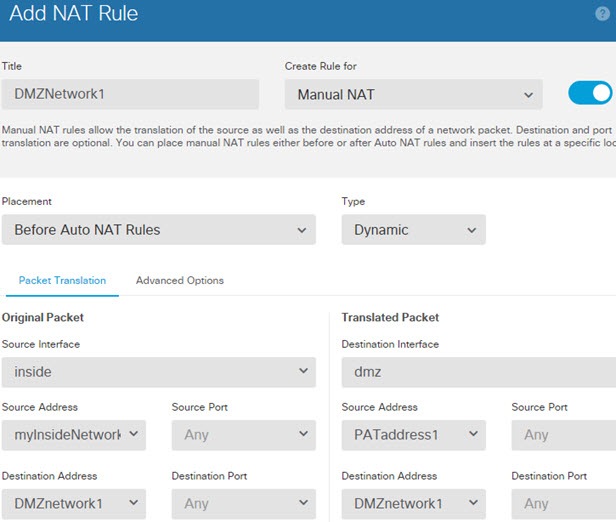This screenshot has height=522, width=616.
Task: Open Translated Packet Source Address PATaddress1 dropdown
Action: (414, 435)
